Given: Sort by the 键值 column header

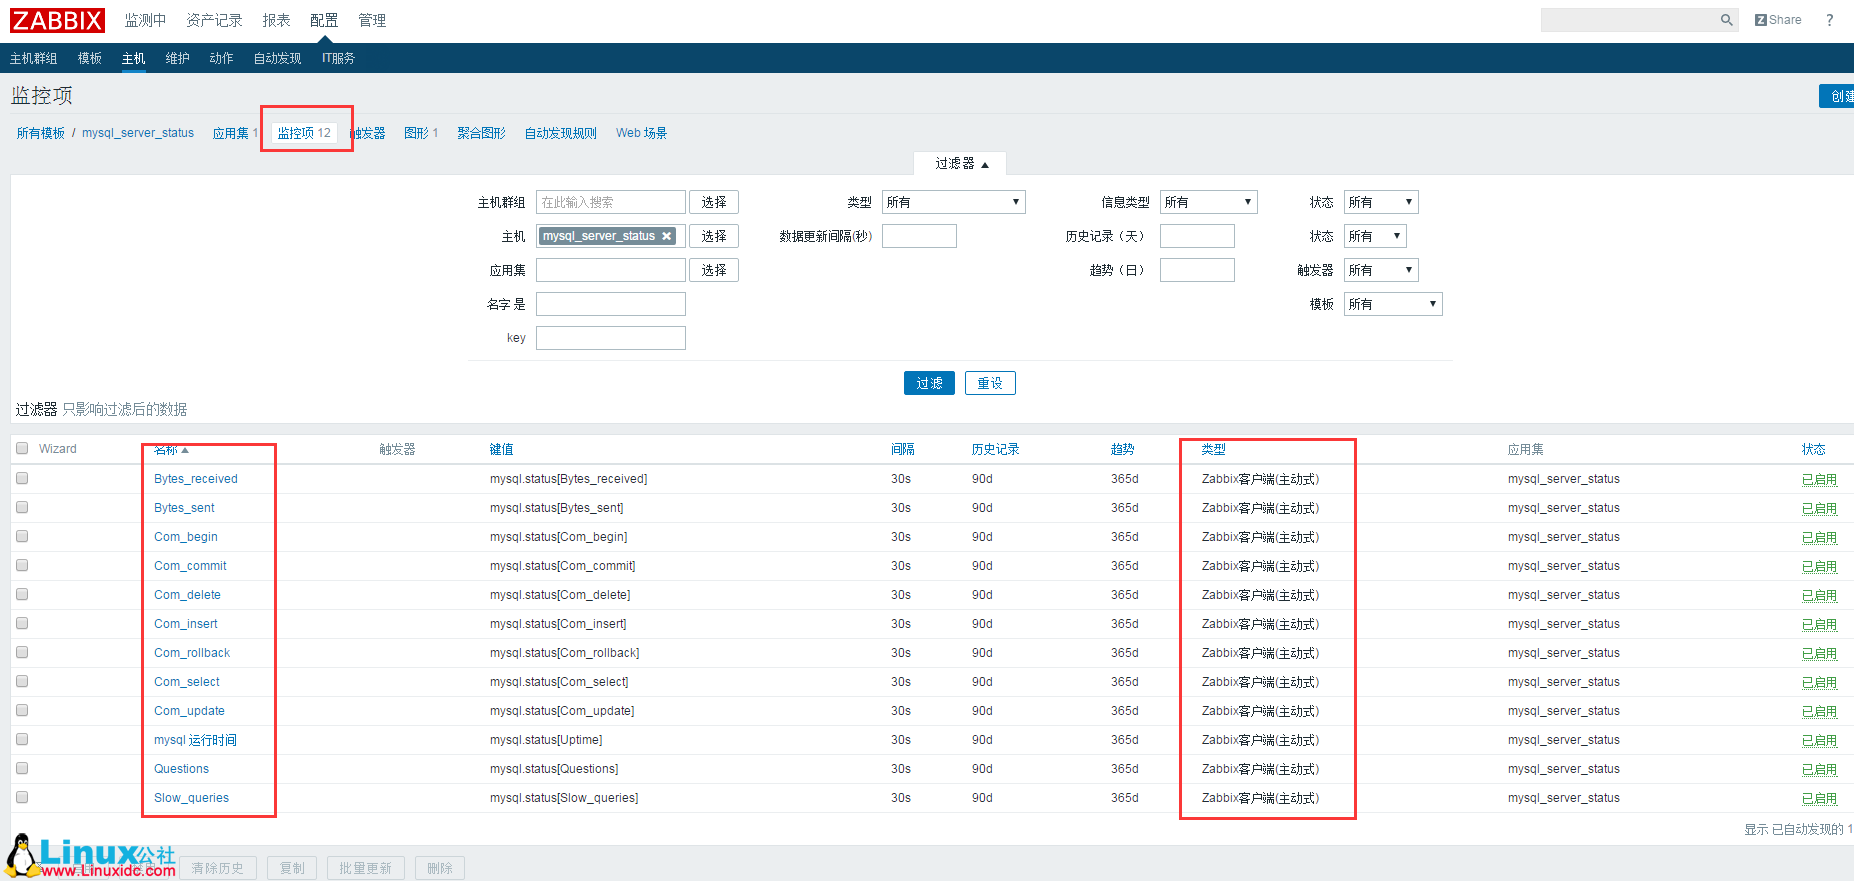Looking at the screenshot, I should click(x=501, y=449).
